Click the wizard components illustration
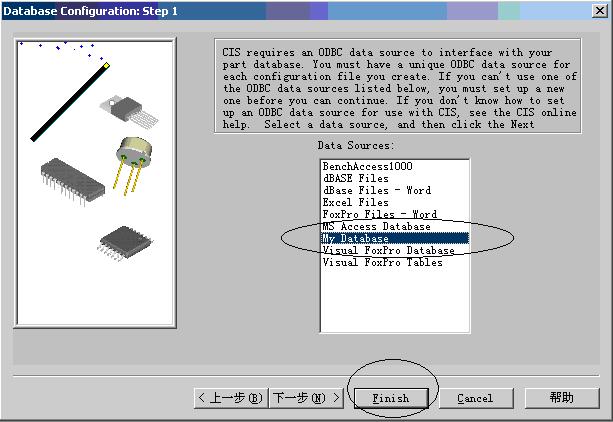This screenshot has width=613, height=422. [x=95, y=183]
